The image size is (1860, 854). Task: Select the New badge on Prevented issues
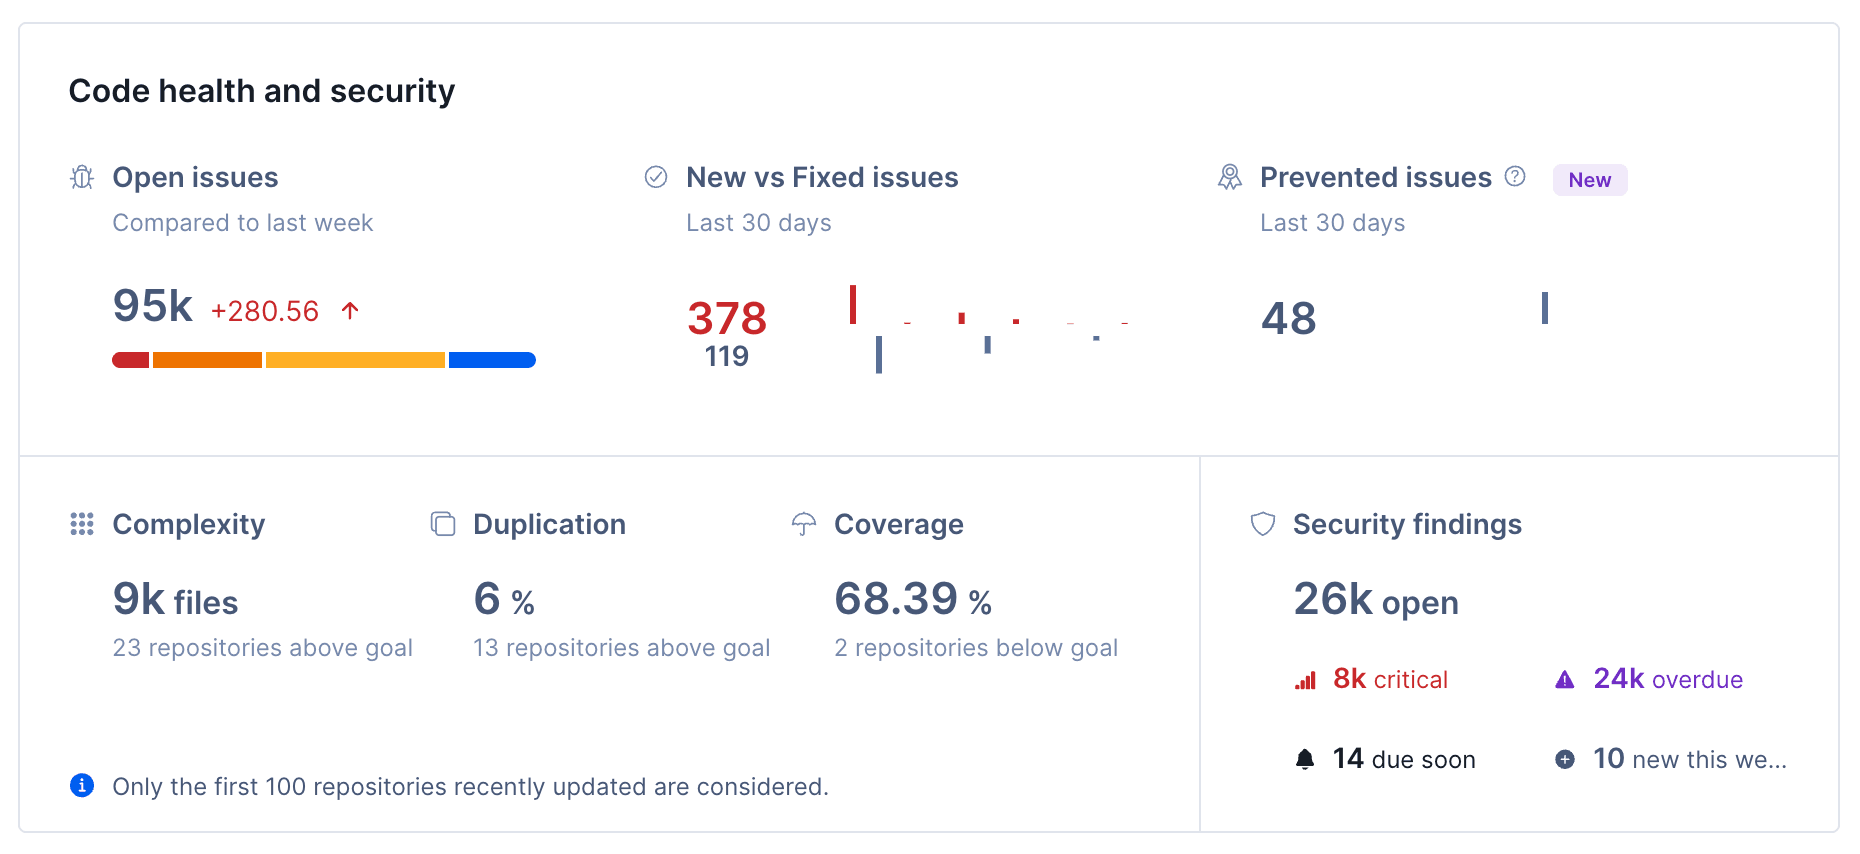pos(1590,180)
